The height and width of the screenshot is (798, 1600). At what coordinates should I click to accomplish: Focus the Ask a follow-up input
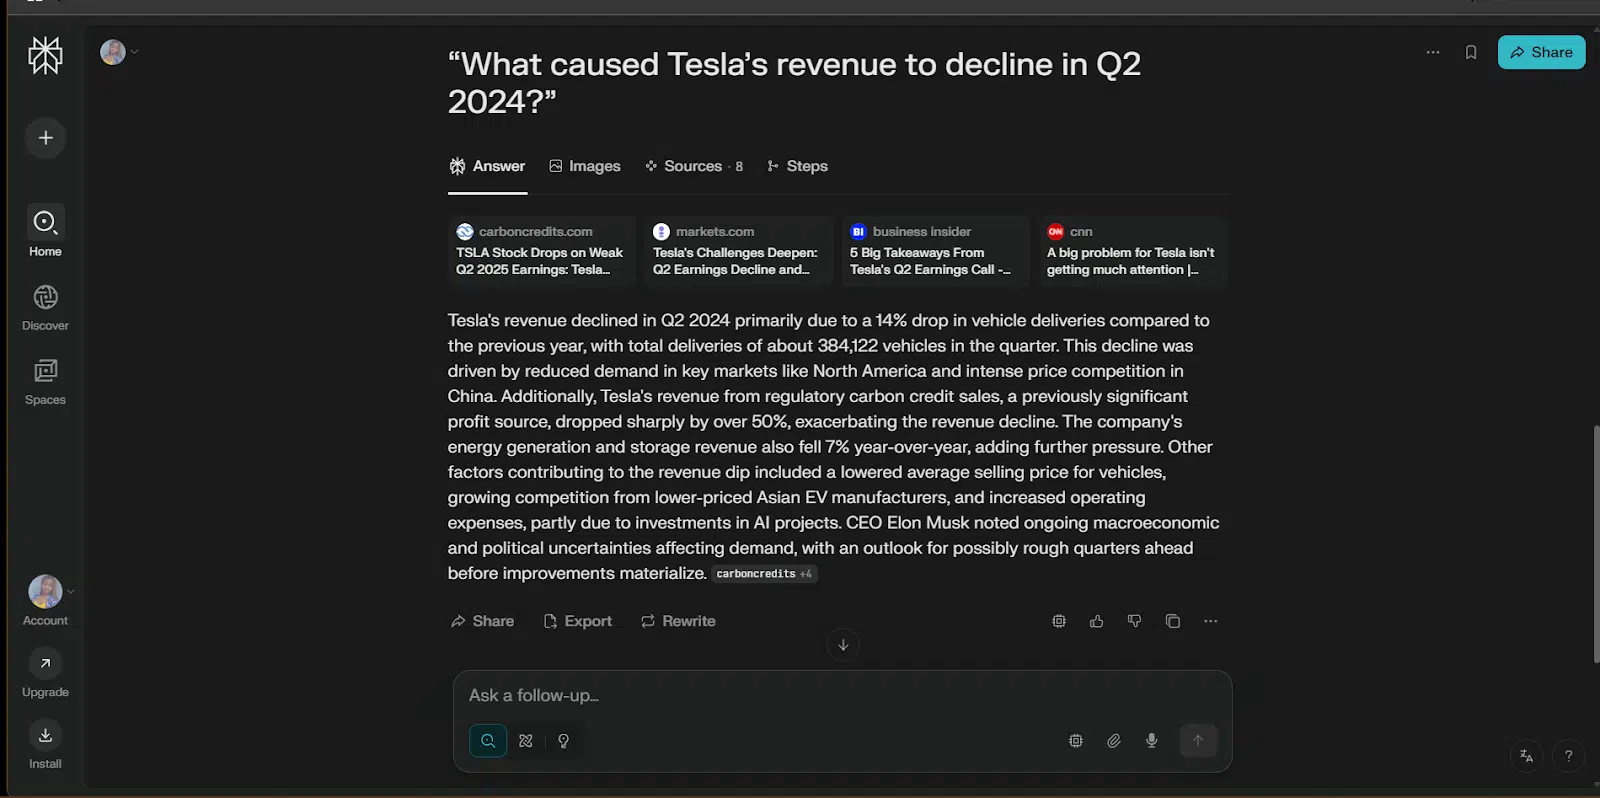[x=842, y=696]
